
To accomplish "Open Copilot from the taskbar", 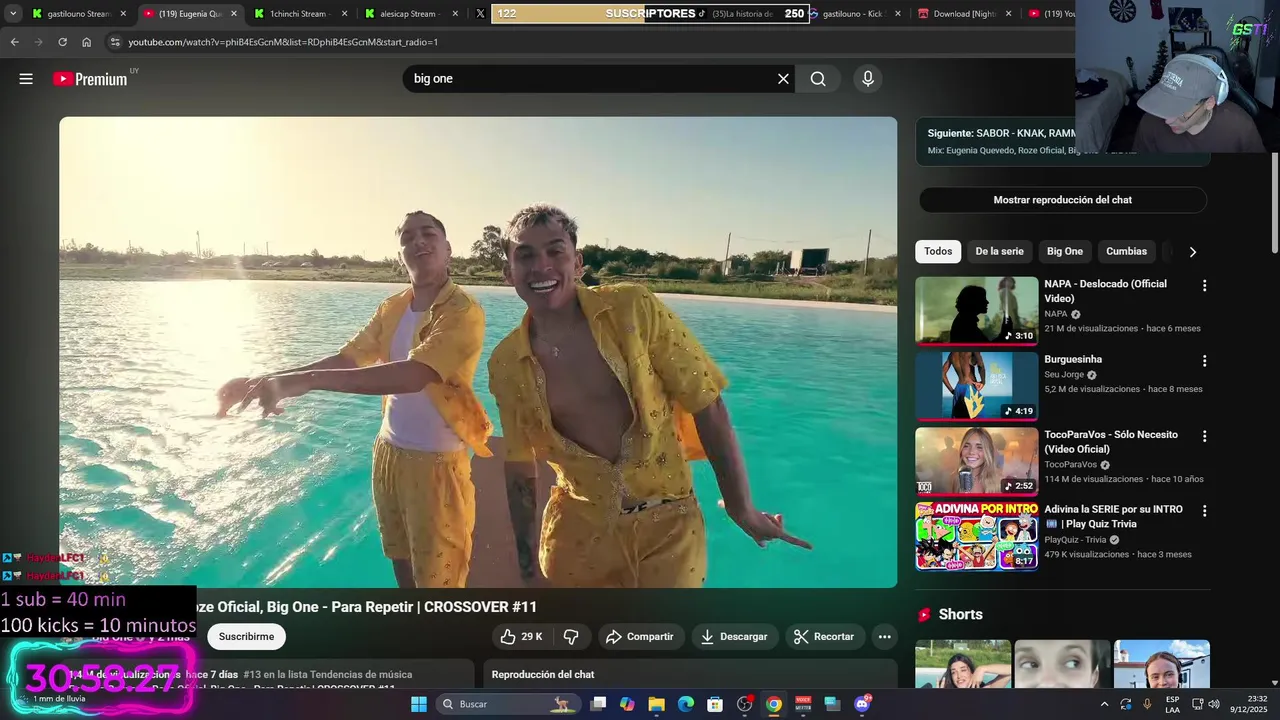I will [627, 704].
